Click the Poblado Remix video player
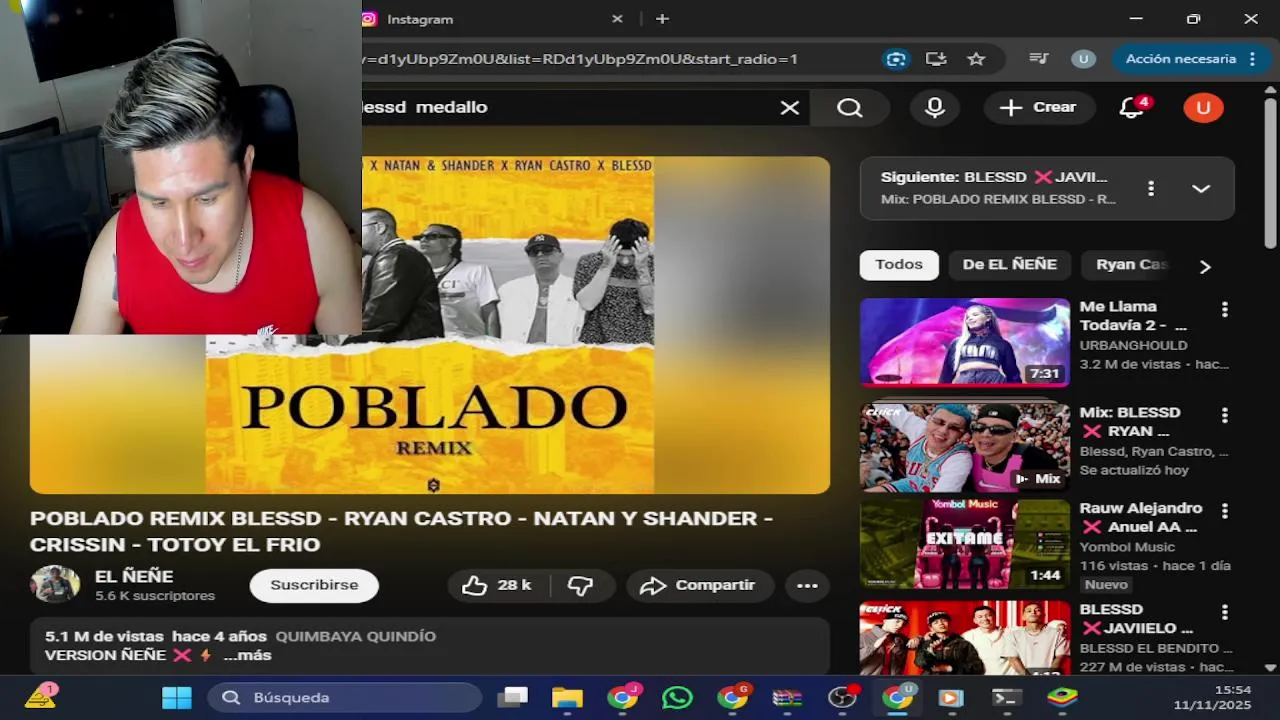 pyautogui.click(x=430, y=325)
